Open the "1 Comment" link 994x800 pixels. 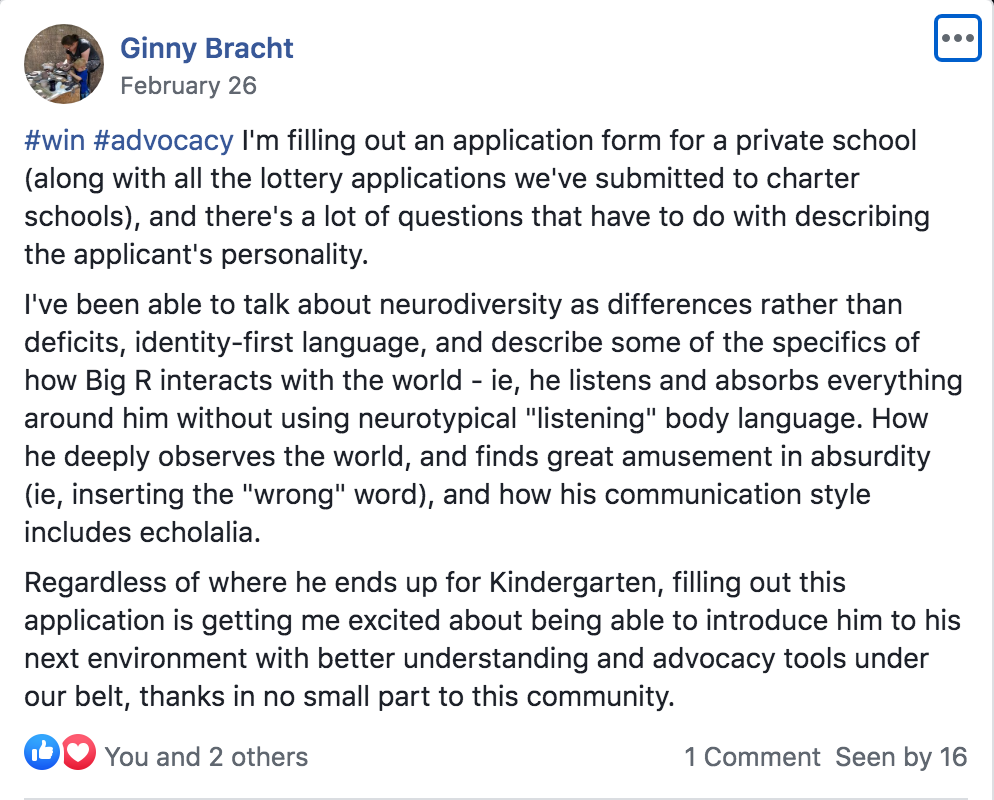coord(752,757)
